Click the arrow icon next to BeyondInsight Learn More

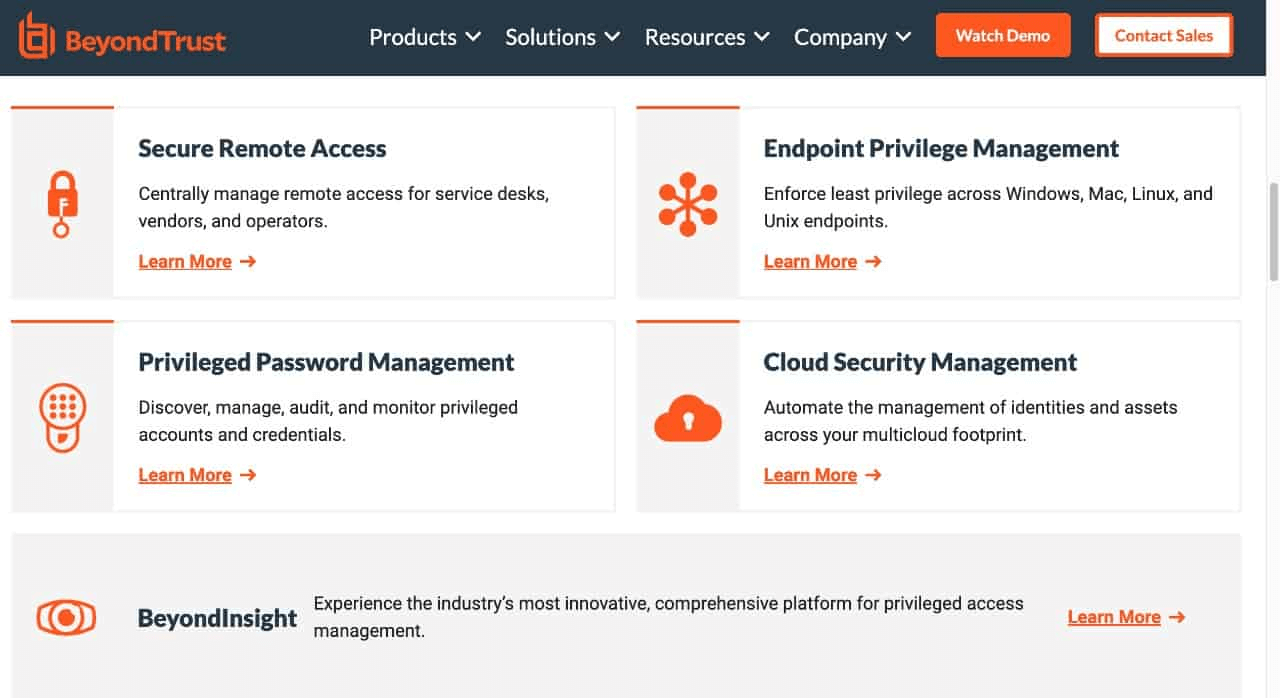click(x=1176, y=617)
